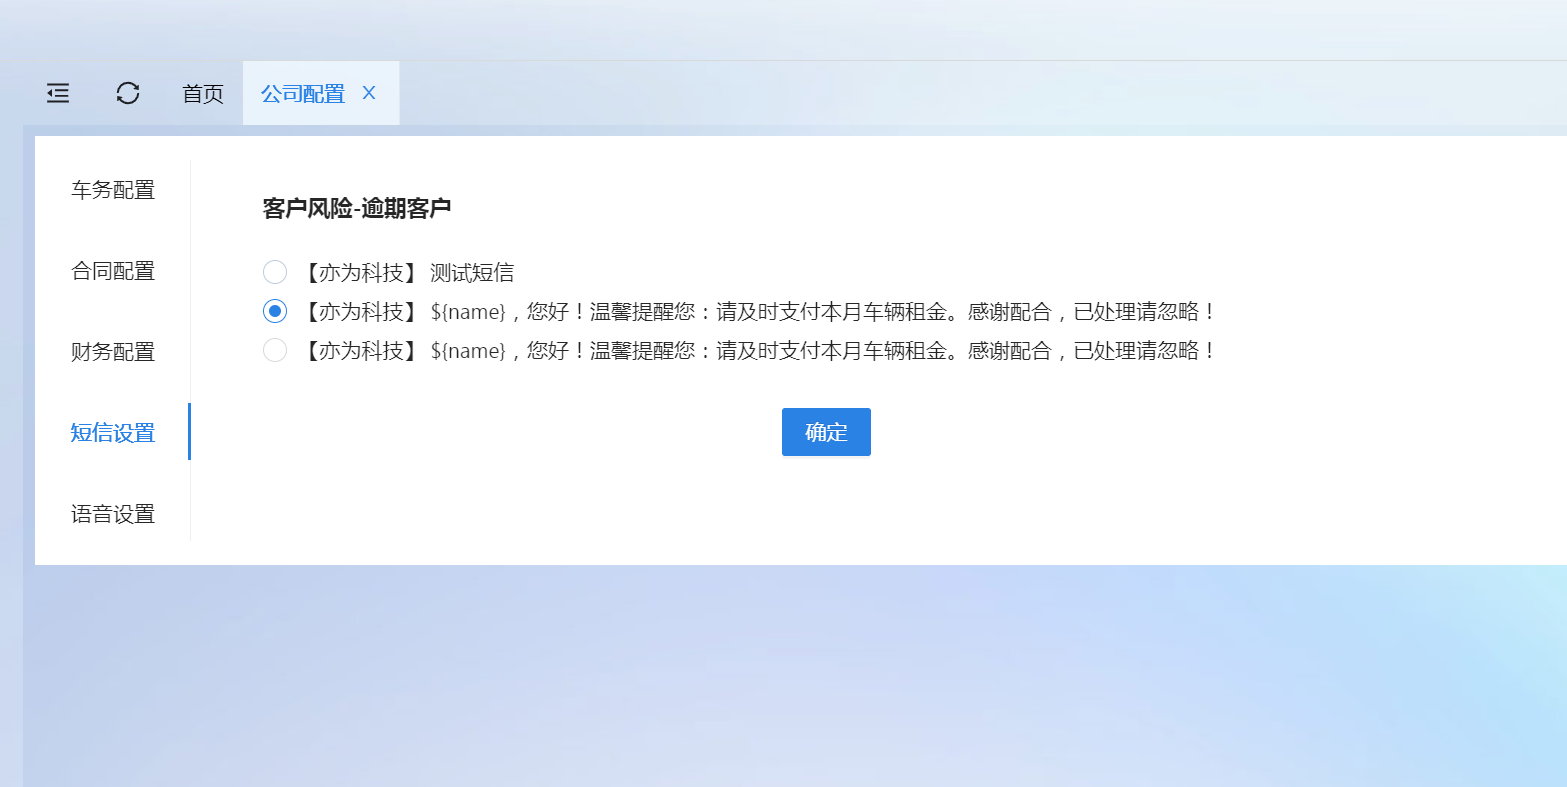Click the refresh page icon
1567x787 pixels.
click(x=128, y=93)
